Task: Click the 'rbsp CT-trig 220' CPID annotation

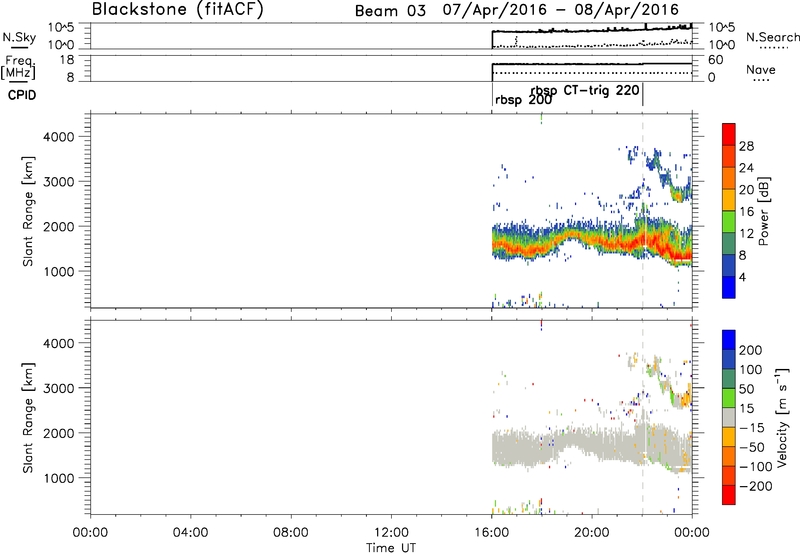Action: [x=585, y=90]
